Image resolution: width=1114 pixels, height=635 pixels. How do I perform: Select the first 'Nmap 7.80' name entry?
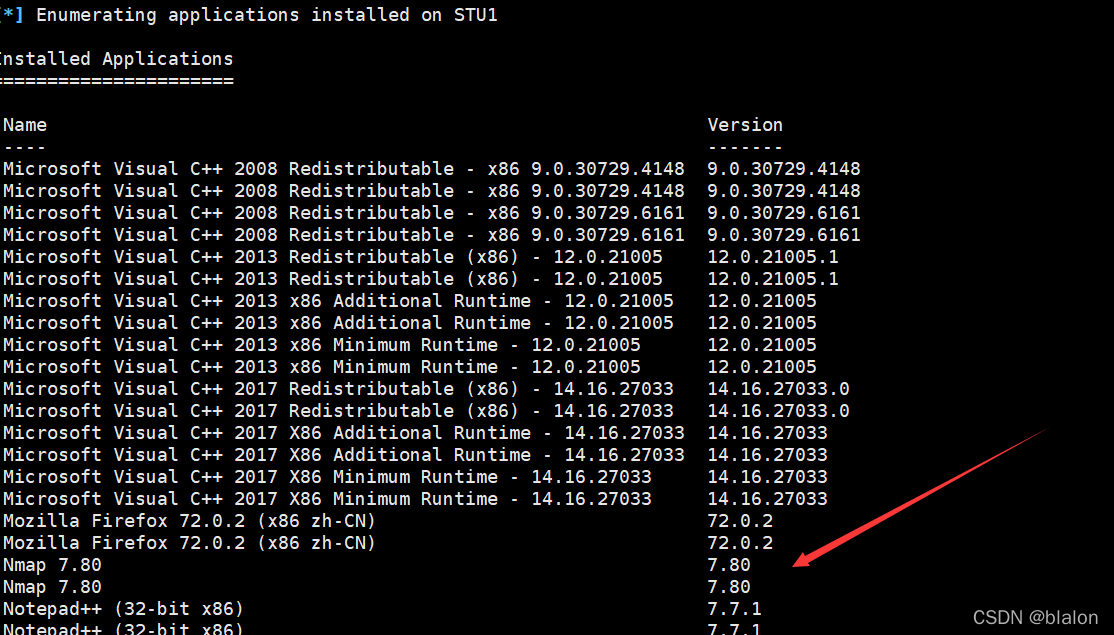coord(53,565)
